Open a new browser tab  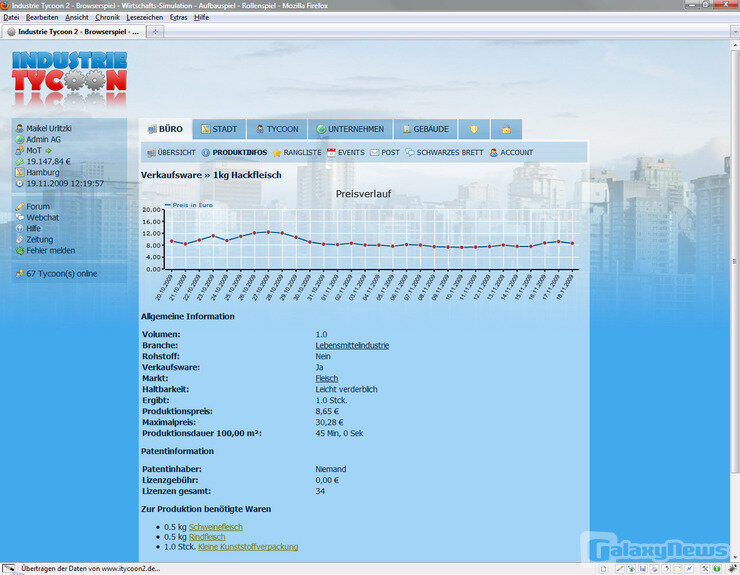point(155,32)
